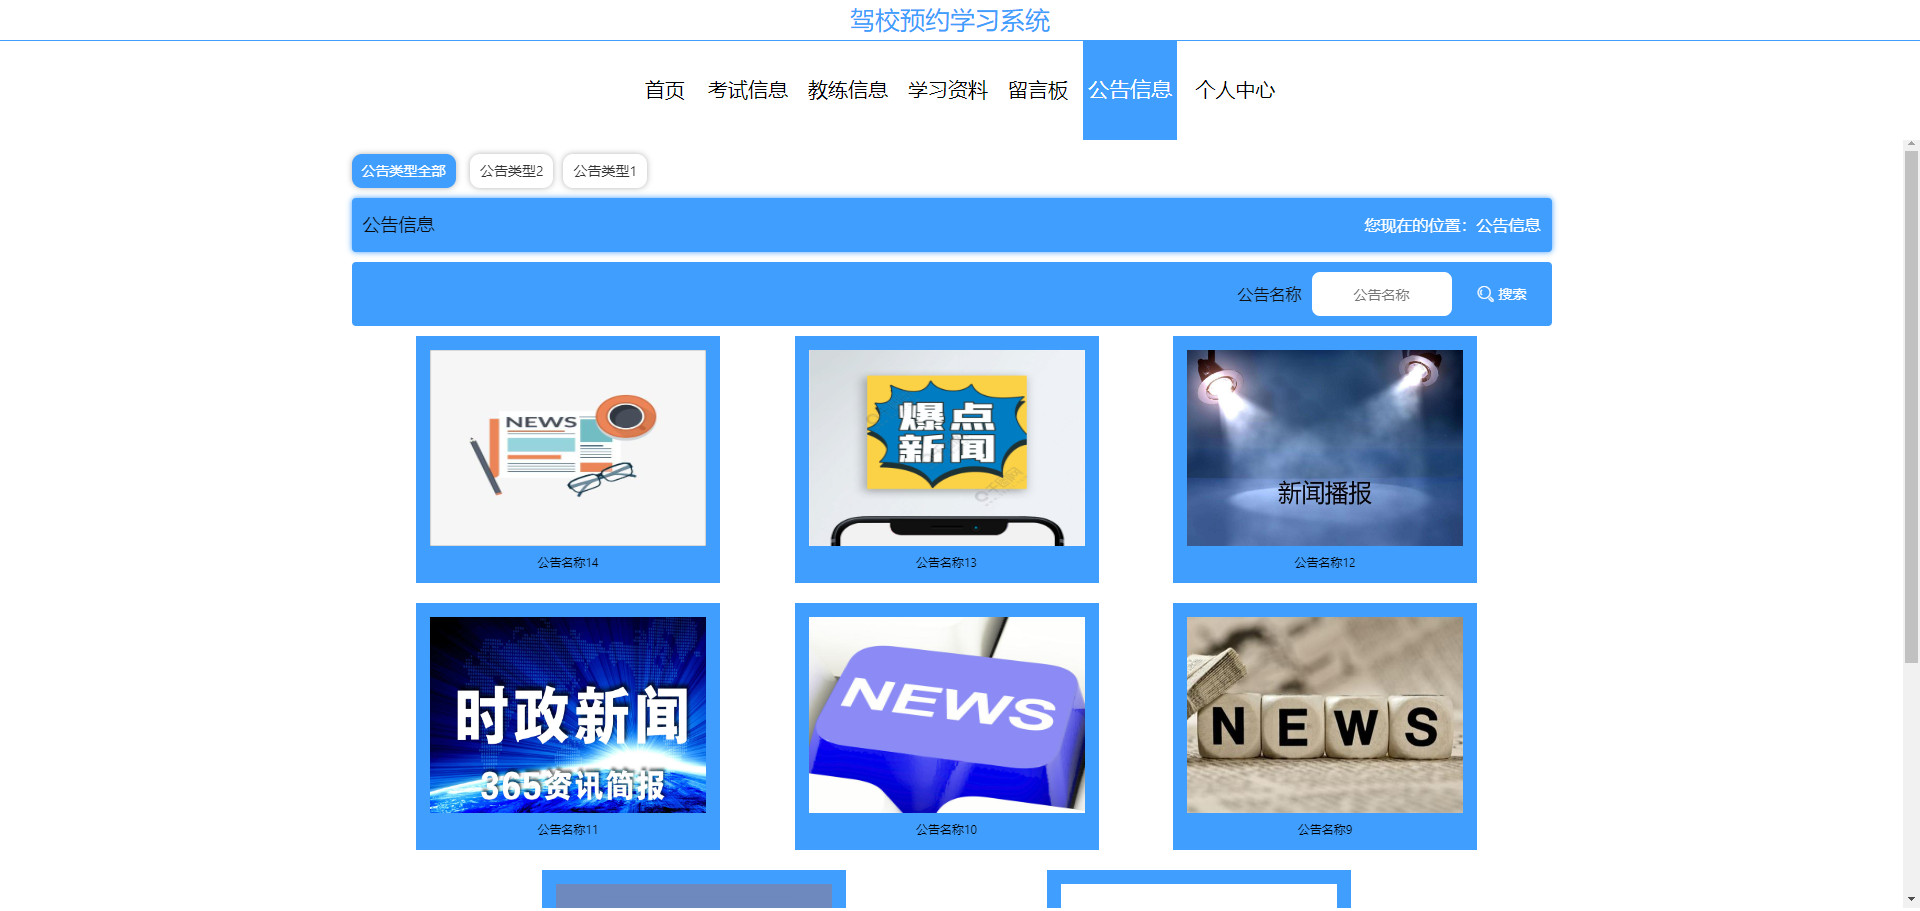Select 学习资料 menu entry
1920x911 pixels.
948,90
